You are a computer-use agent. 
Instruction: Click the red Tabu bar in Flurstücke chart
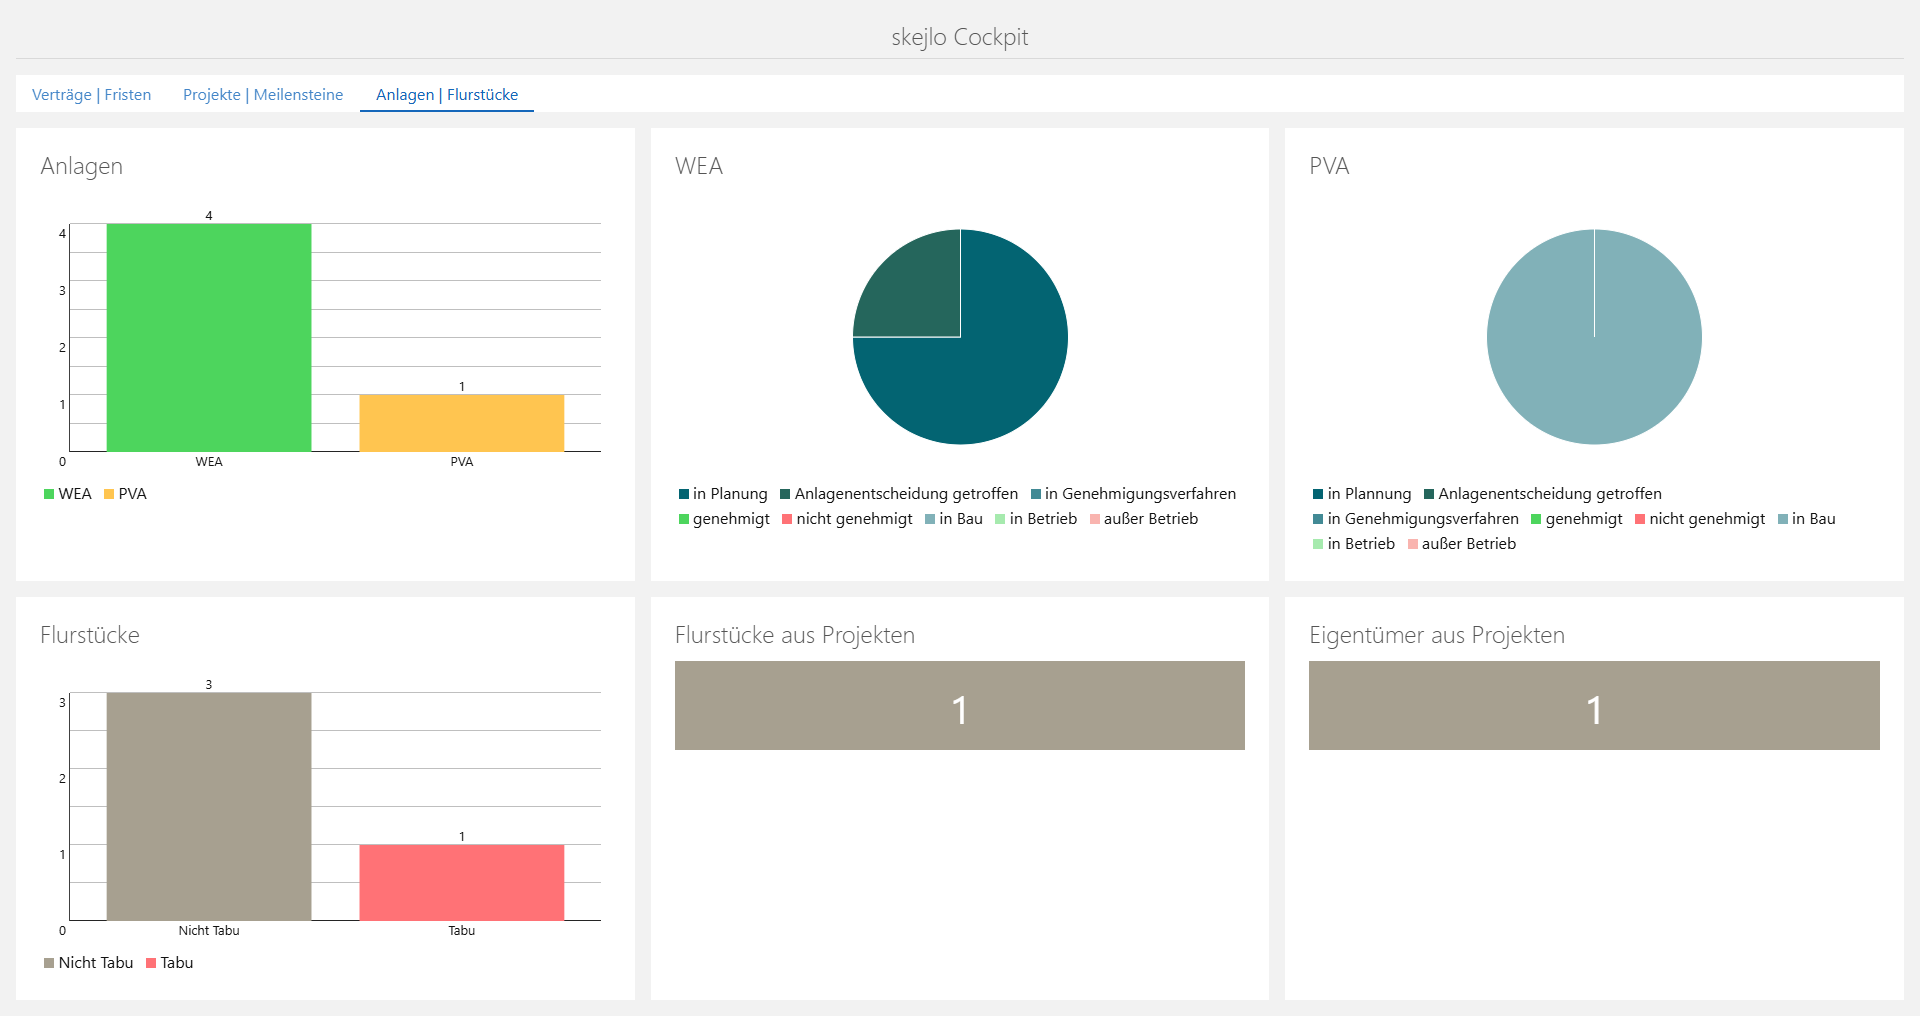tap(461, 882)
